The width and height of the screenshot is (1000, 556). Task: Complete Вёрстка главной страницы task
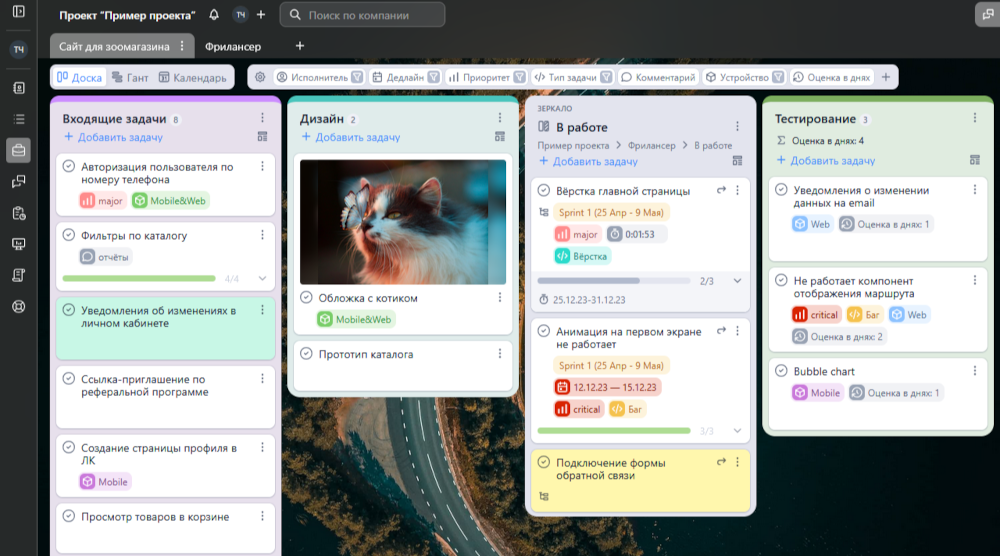[x=543, y=190]
